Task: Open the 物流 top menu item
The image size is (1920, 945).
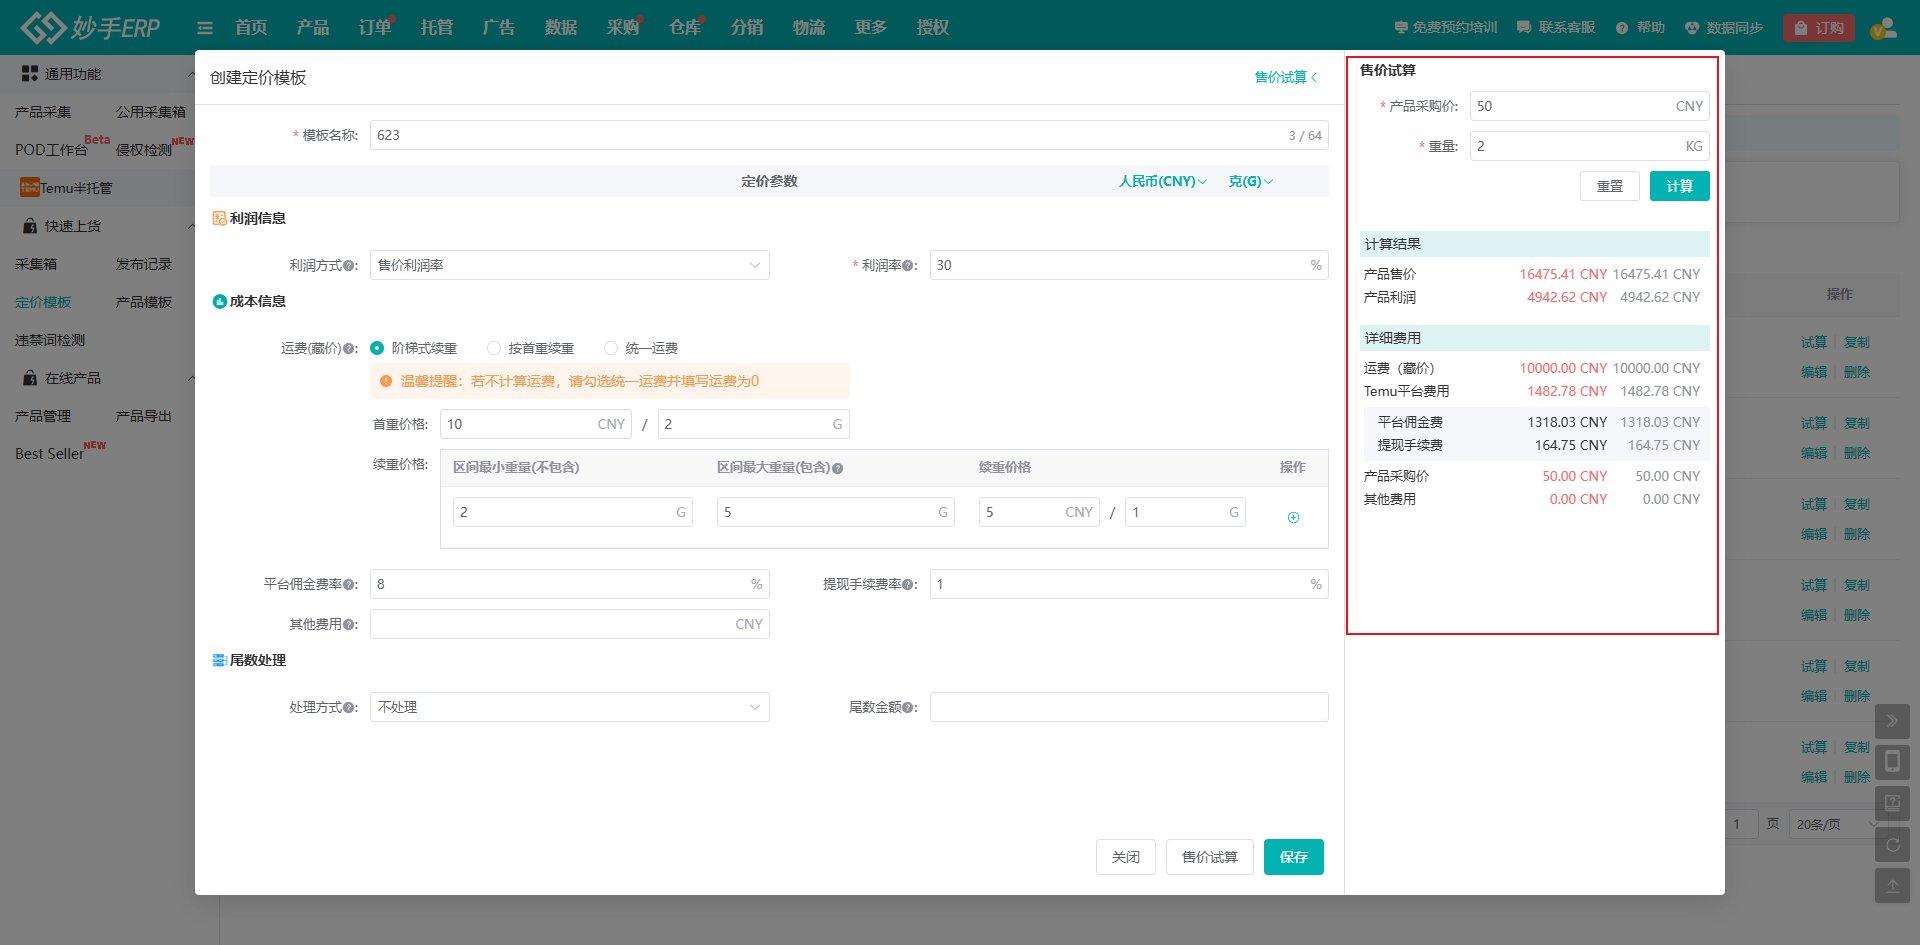Action: tap(808, 28)
